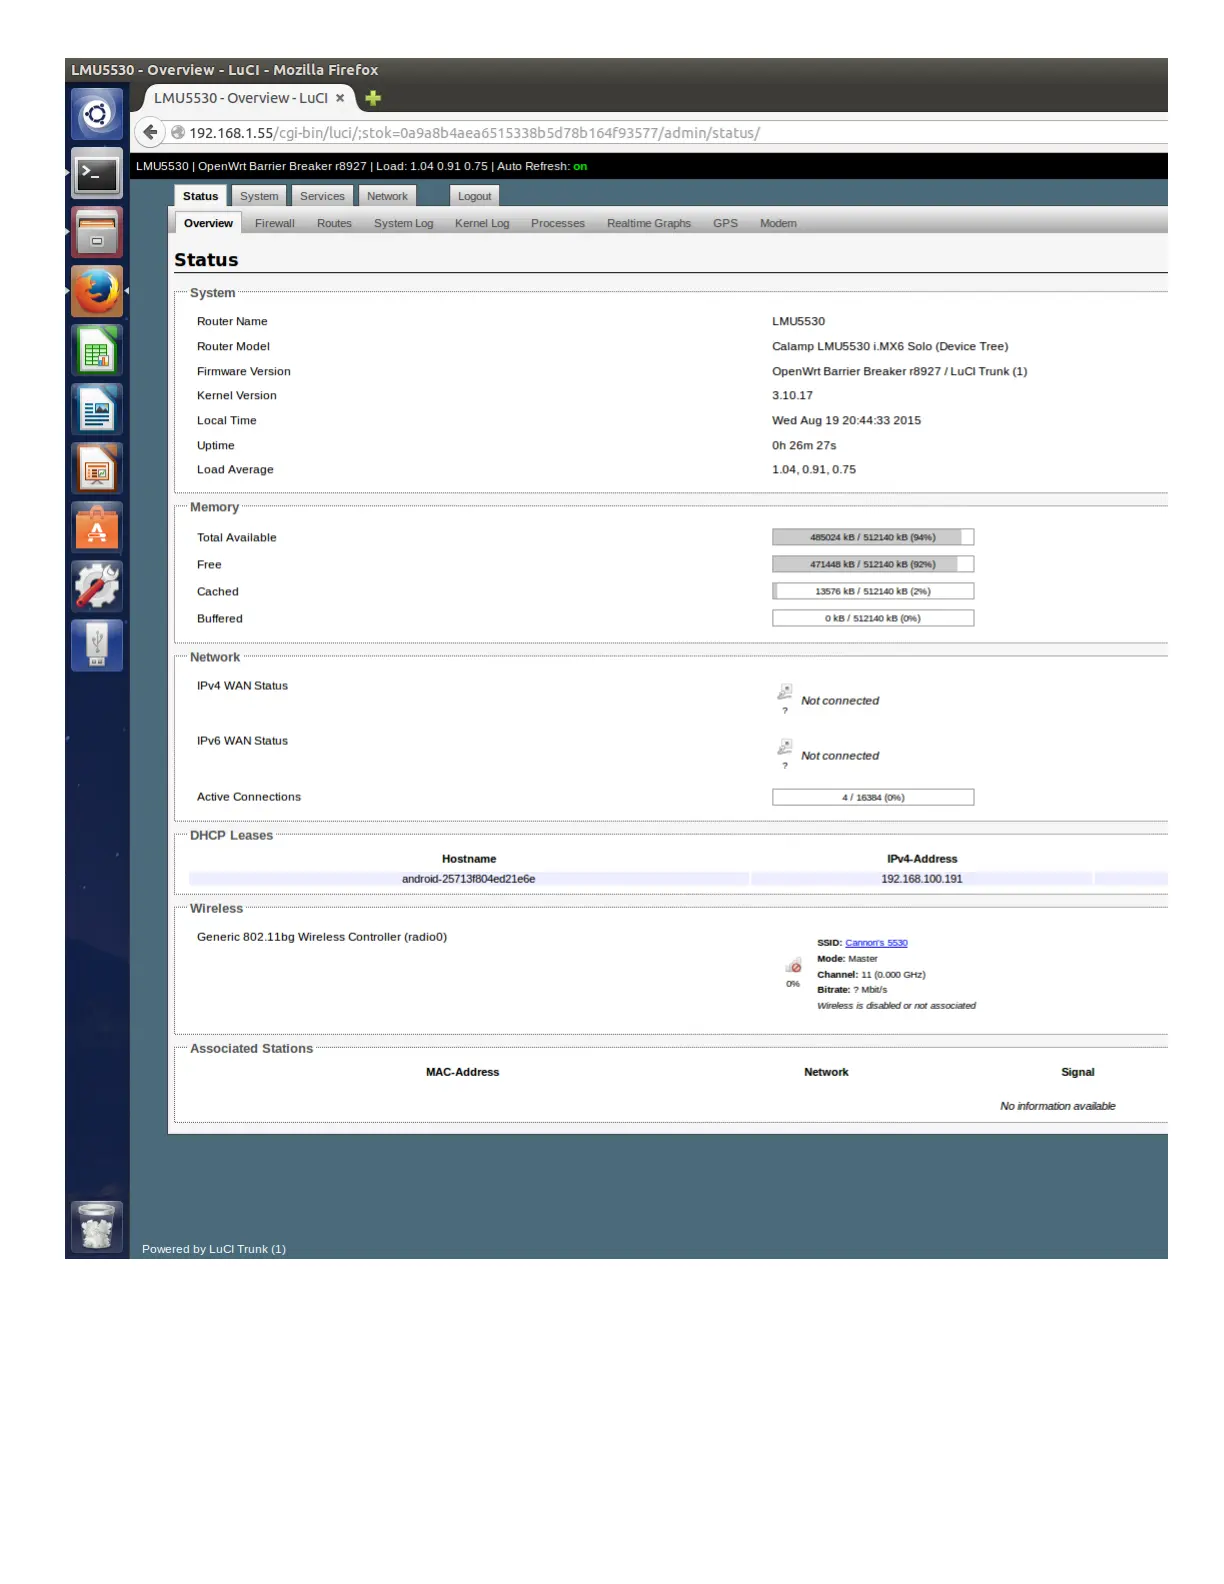Image resolution: width=1224 pixels, height=1584 pixels.
Task: Open System Settings wrench icon
Action: pyautogui.click(x=97, y=587)
